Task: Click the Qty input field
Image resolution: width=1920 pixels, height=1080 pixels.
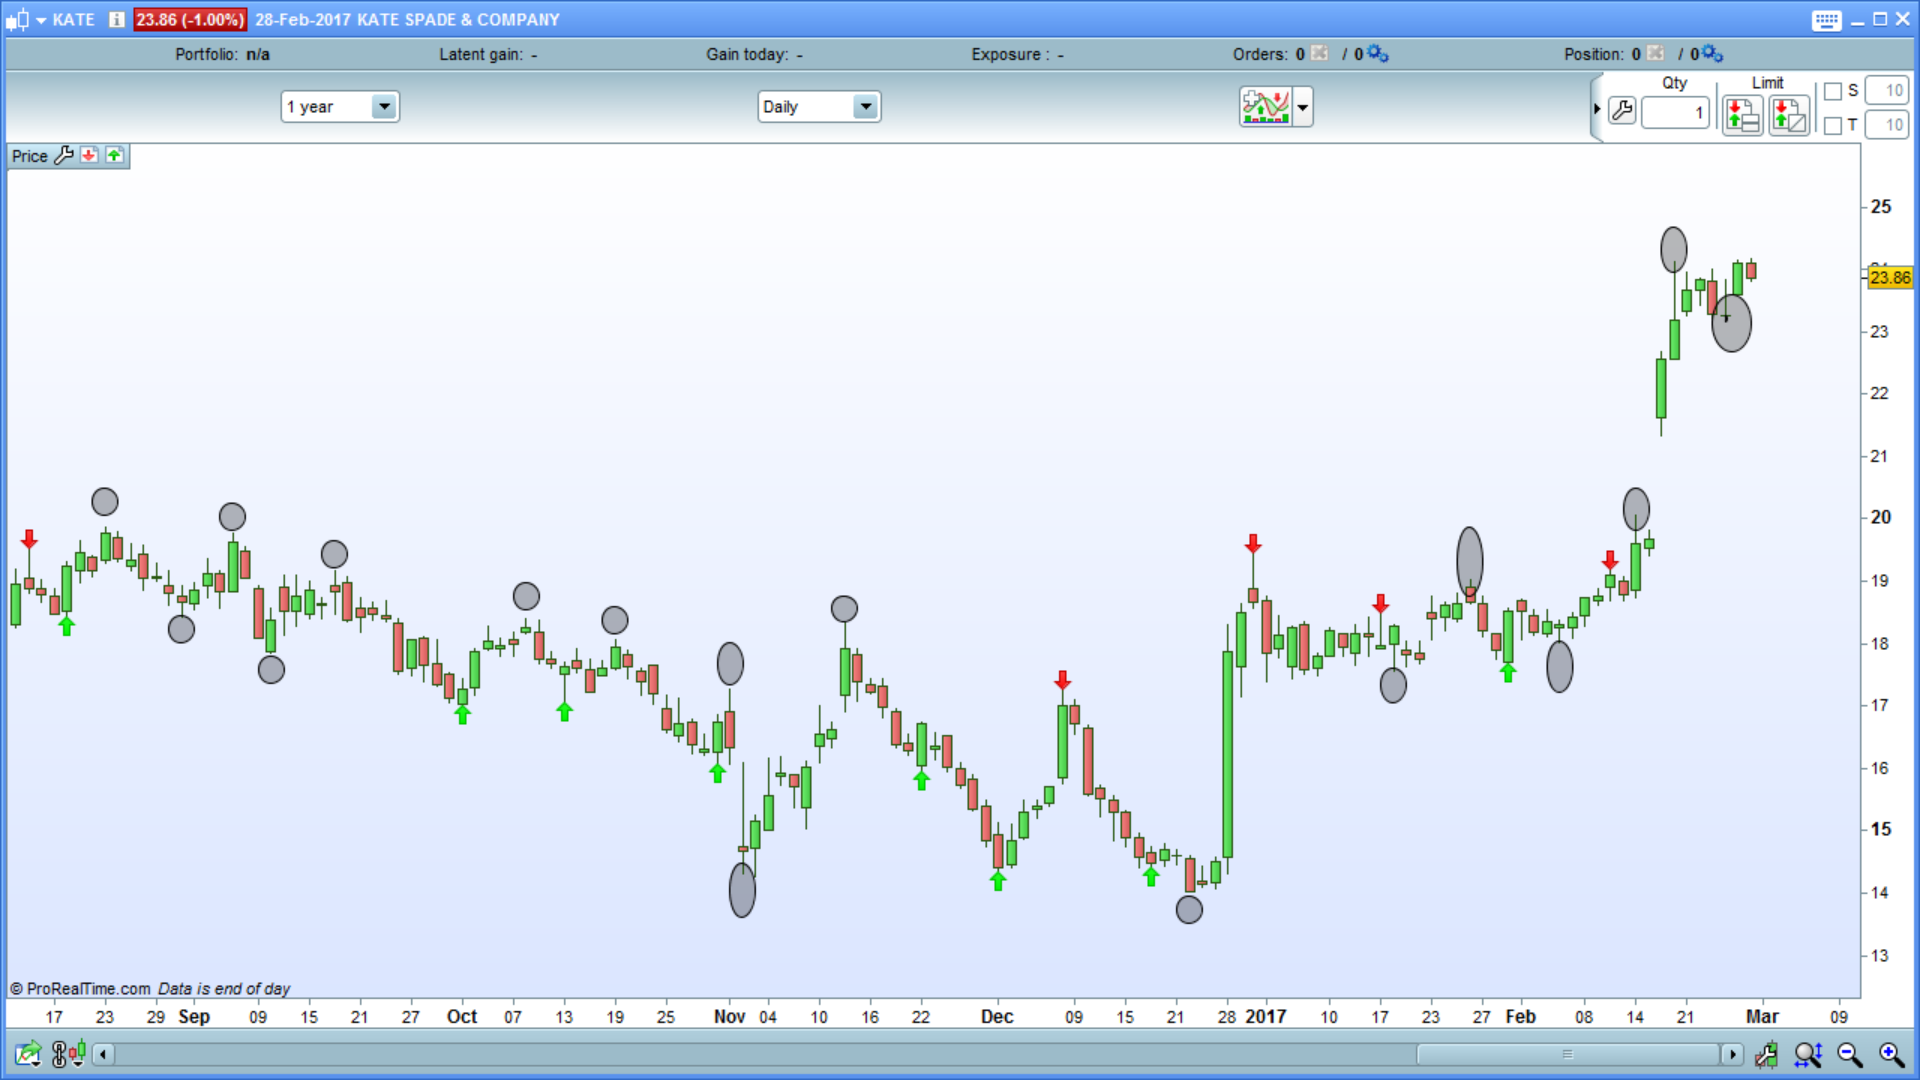Action: tap(1675, 112)
